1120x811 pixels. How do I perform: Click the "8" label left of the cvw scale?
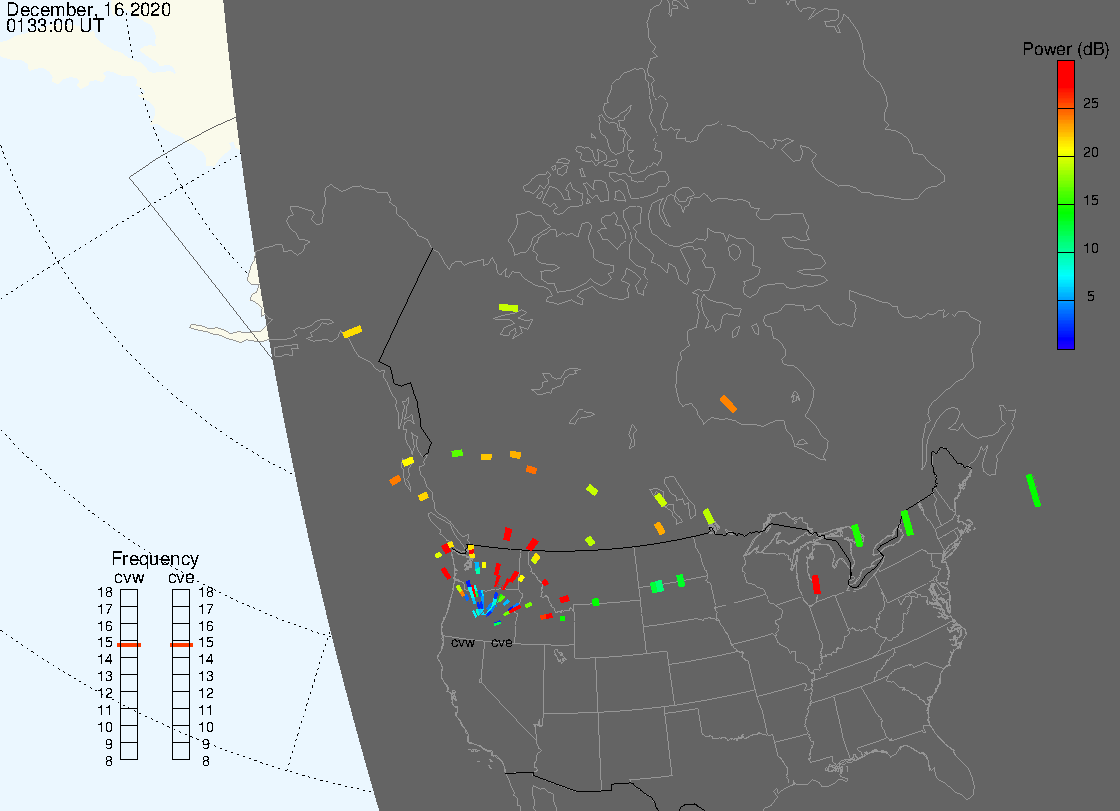click(109, 762)
